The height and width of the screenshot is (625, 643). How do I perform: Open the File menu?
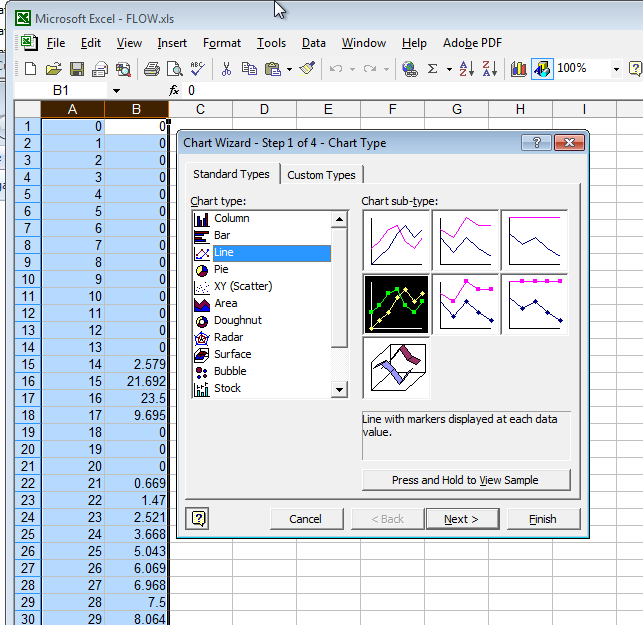point(56,43)
